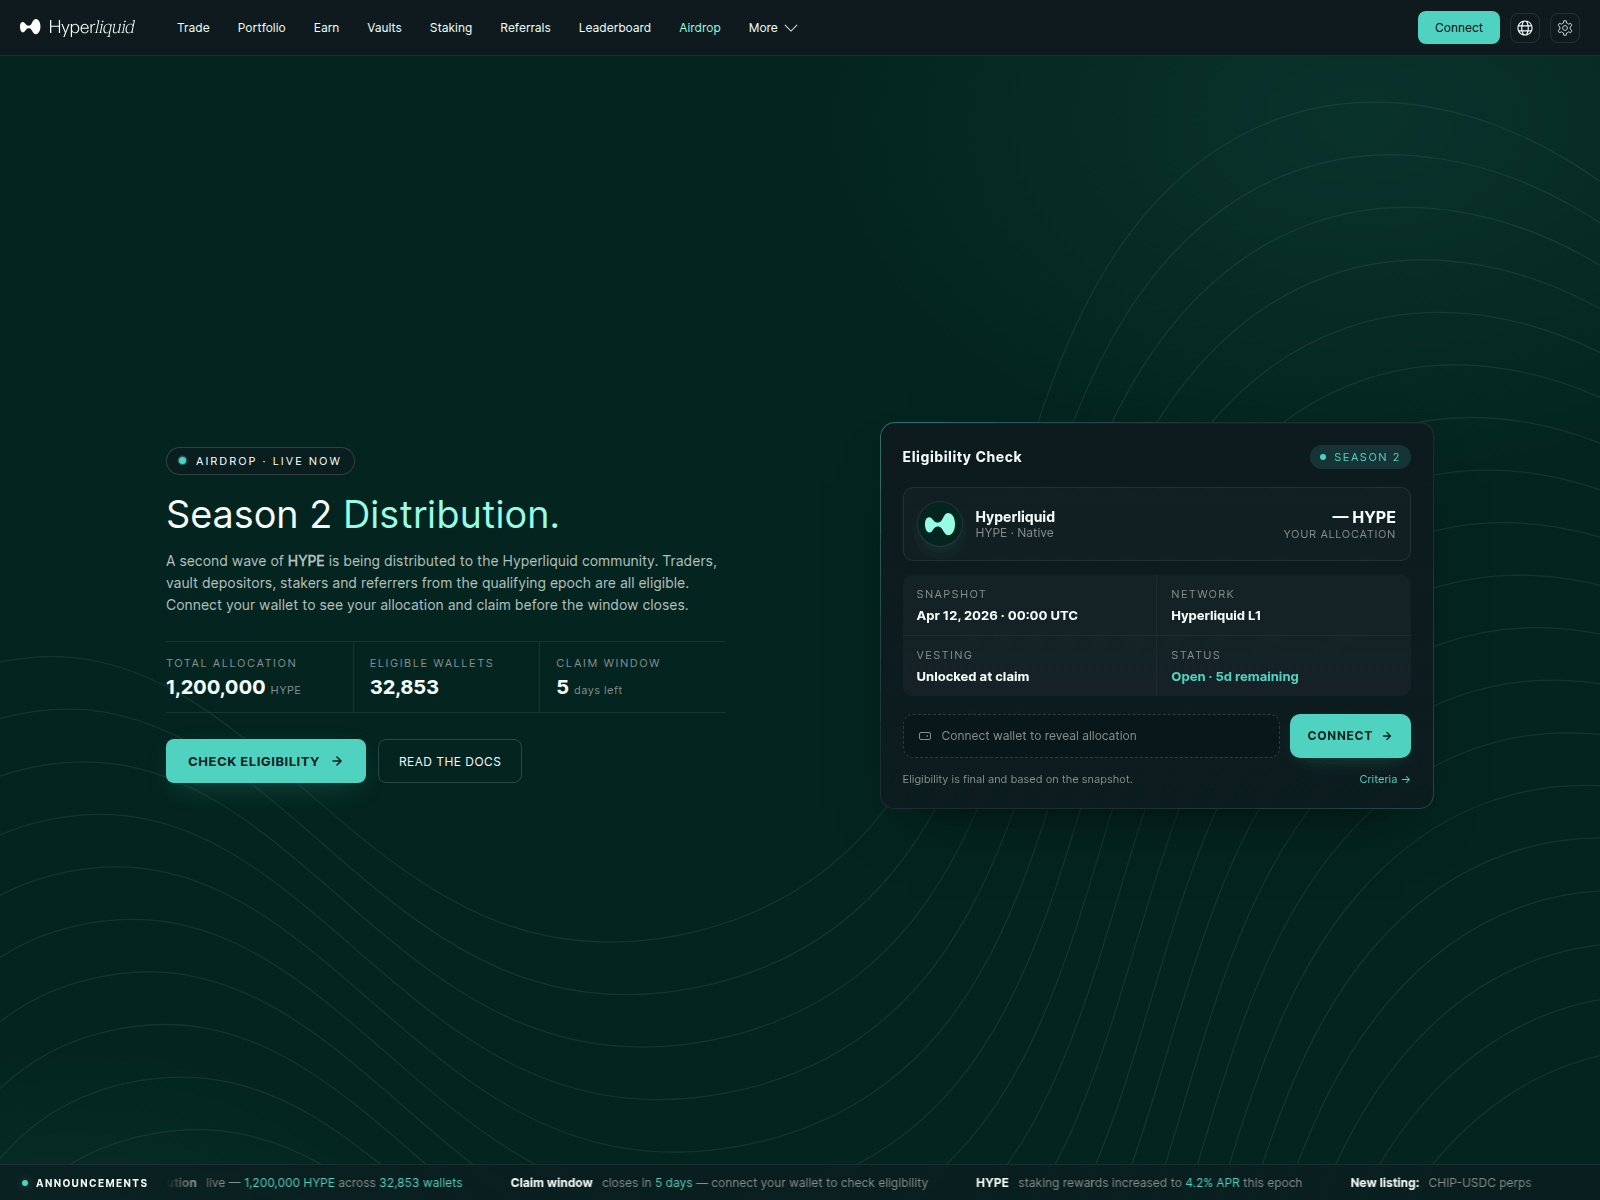
Task: Click the Apr 12, 2026 snapshot date
Action: point(997,616)
